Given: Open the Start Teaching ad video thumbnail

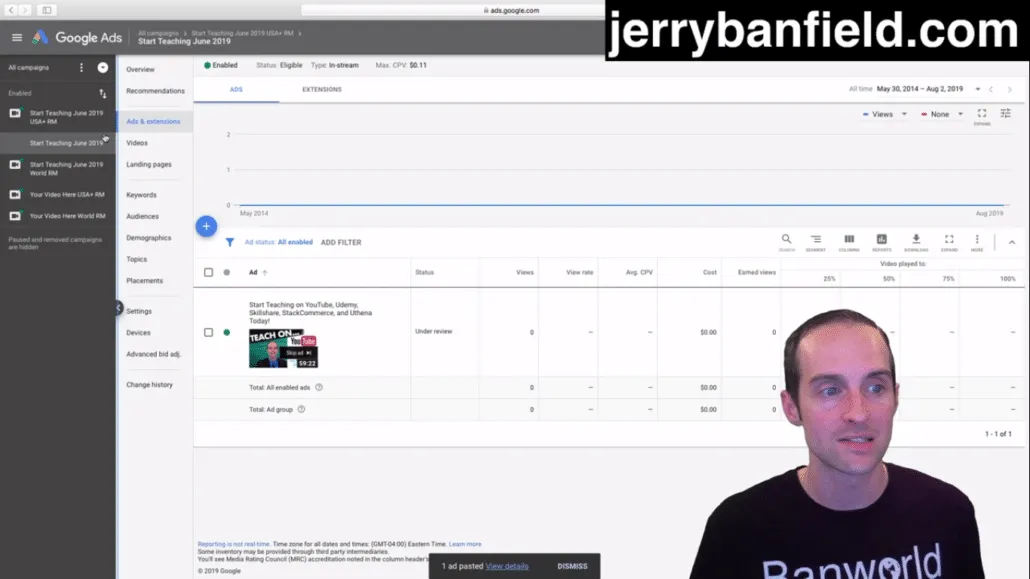Looking at the screenshot, I should (x=283, y=348).
